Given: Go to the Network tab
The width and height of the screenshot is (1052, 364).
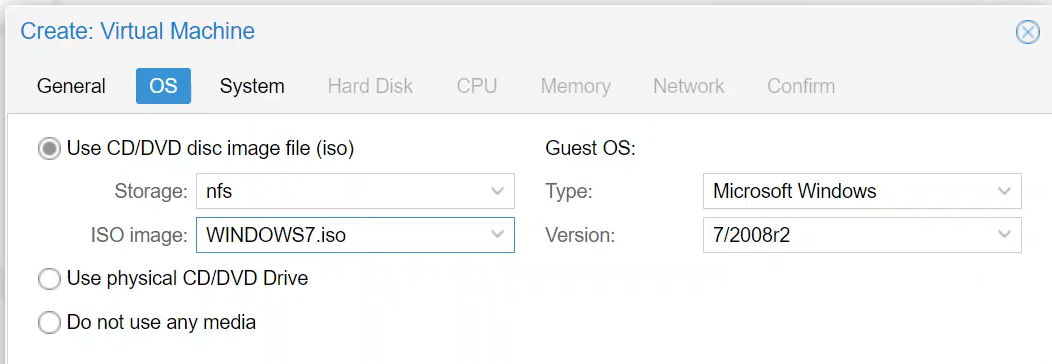Looking at the screenshot, I should coord(689,86).
